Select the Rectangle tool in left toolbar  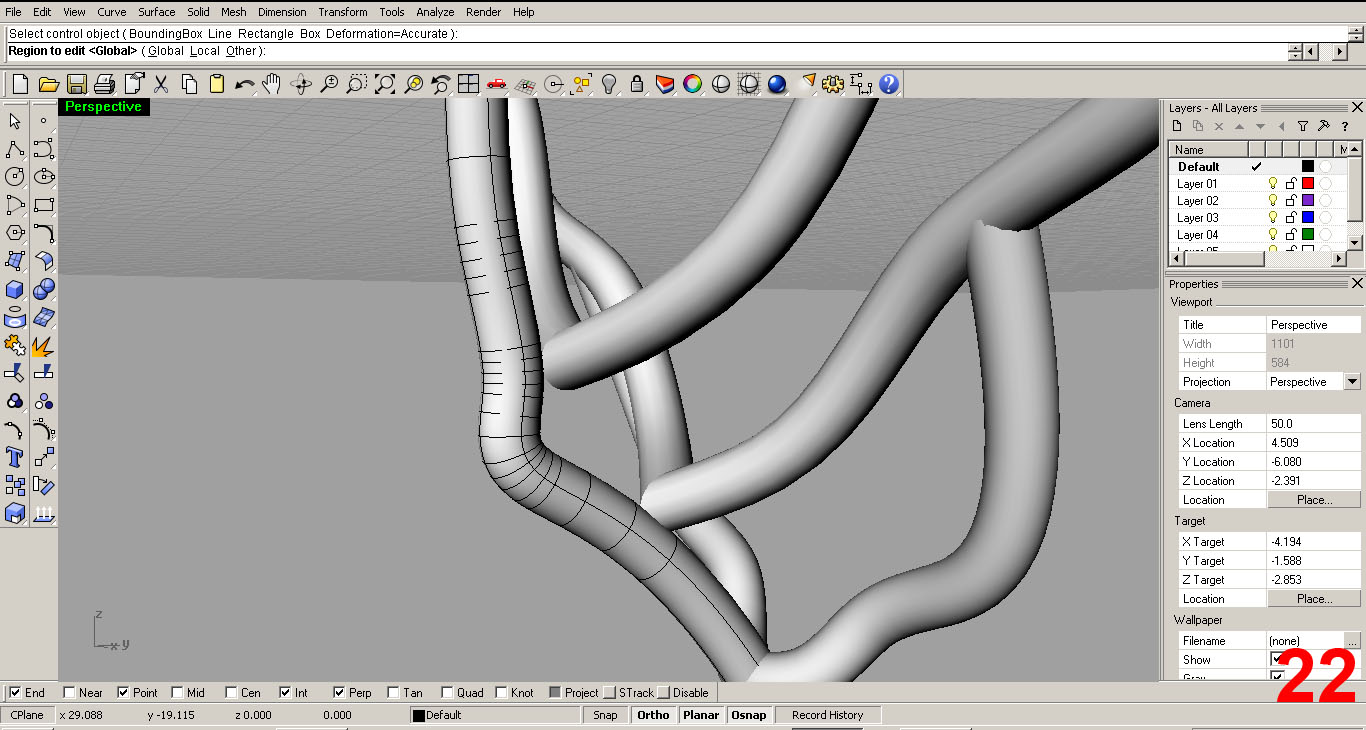click(44, 205)
